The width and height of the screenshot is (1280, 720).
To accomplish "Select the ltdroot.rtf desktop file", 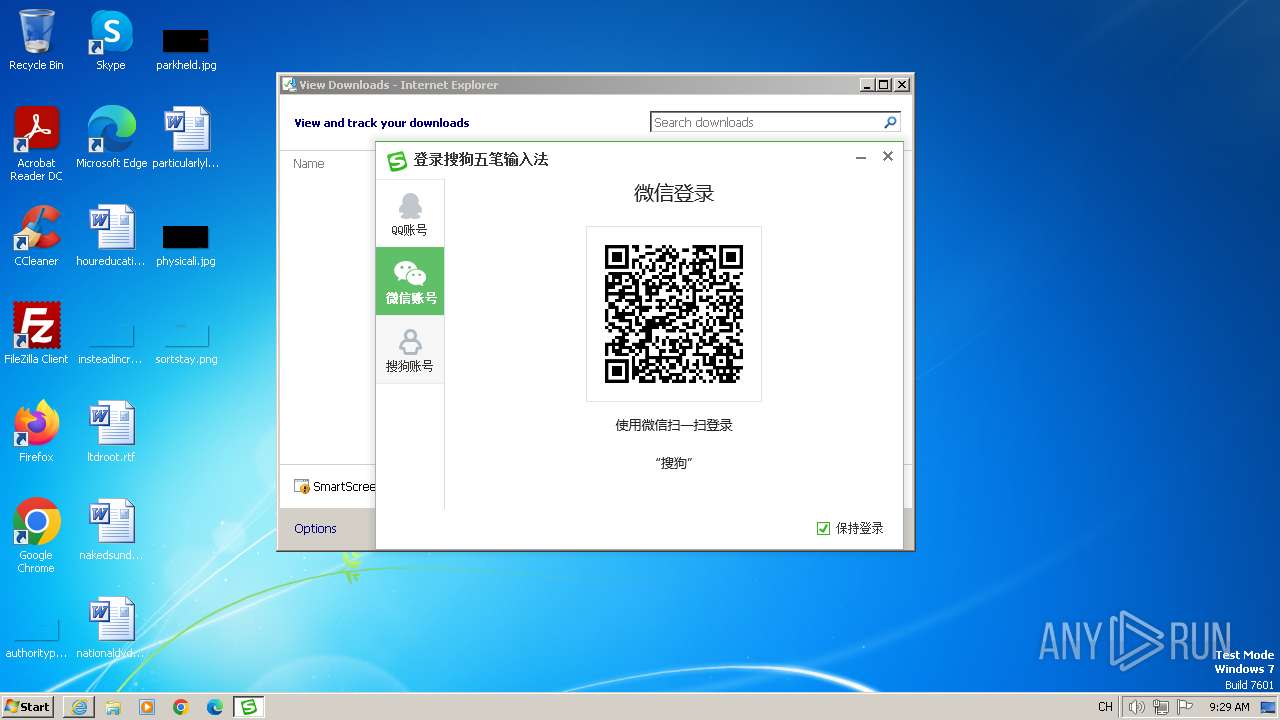I will coord(111,432).
